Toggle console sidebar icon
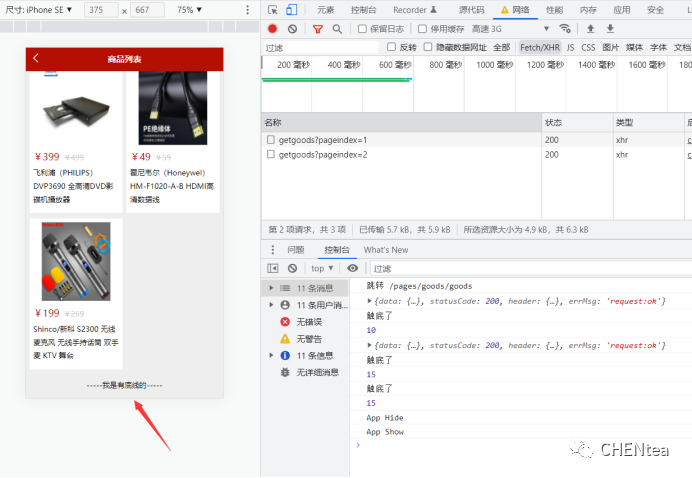This screenshot has width=692, height=478. coord(273,268)
